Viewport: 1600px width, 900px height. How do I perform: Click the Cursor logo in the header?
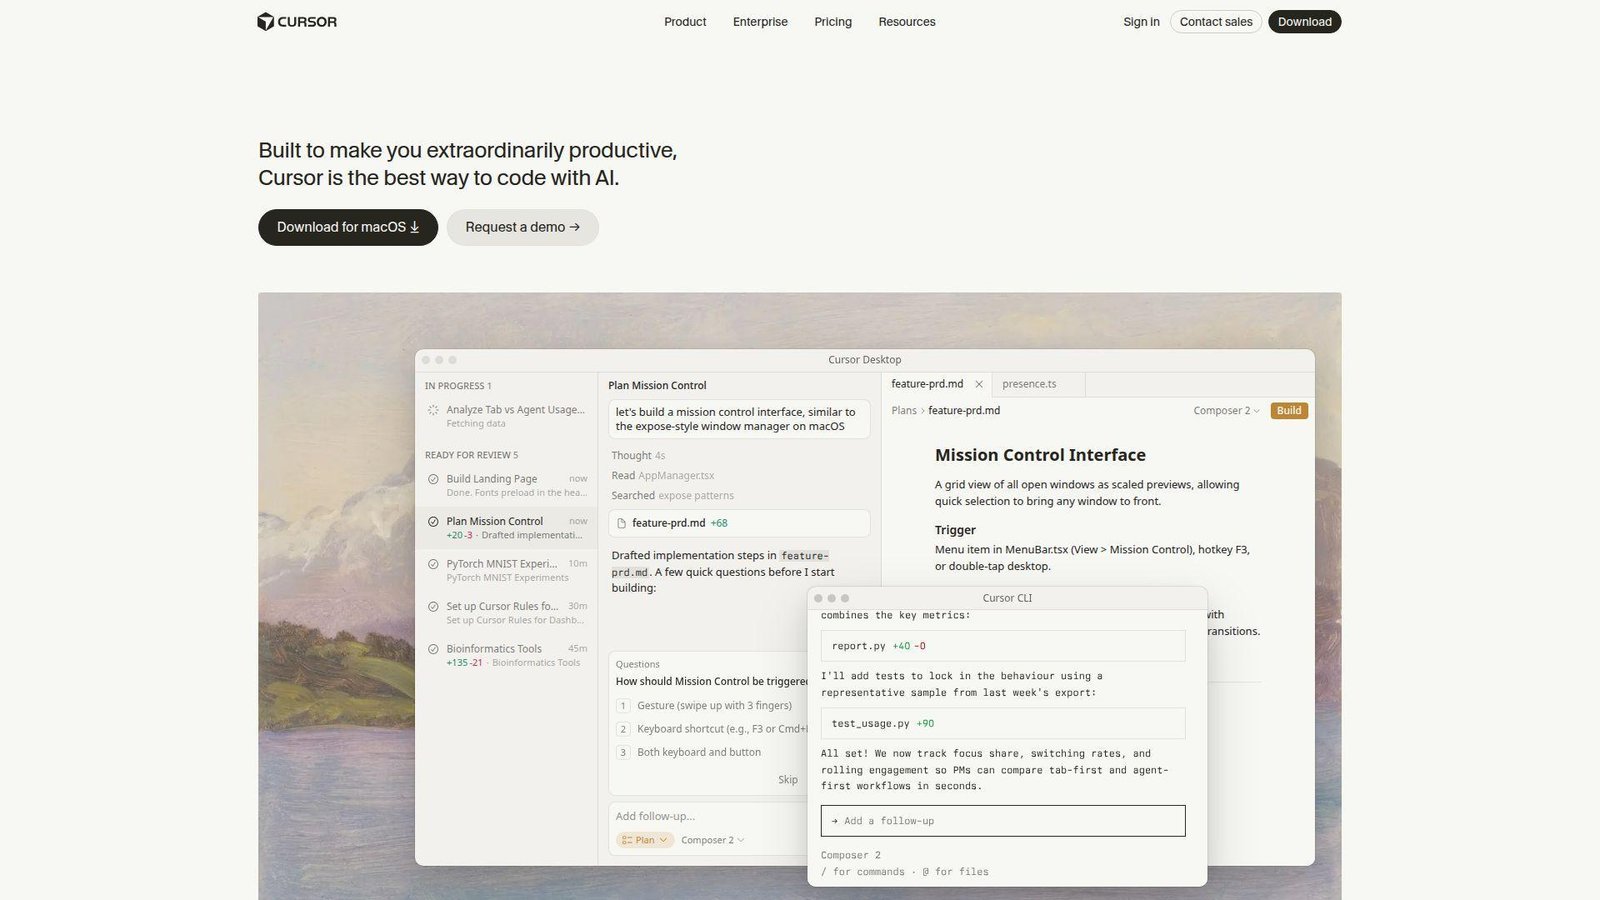[297, 22]
